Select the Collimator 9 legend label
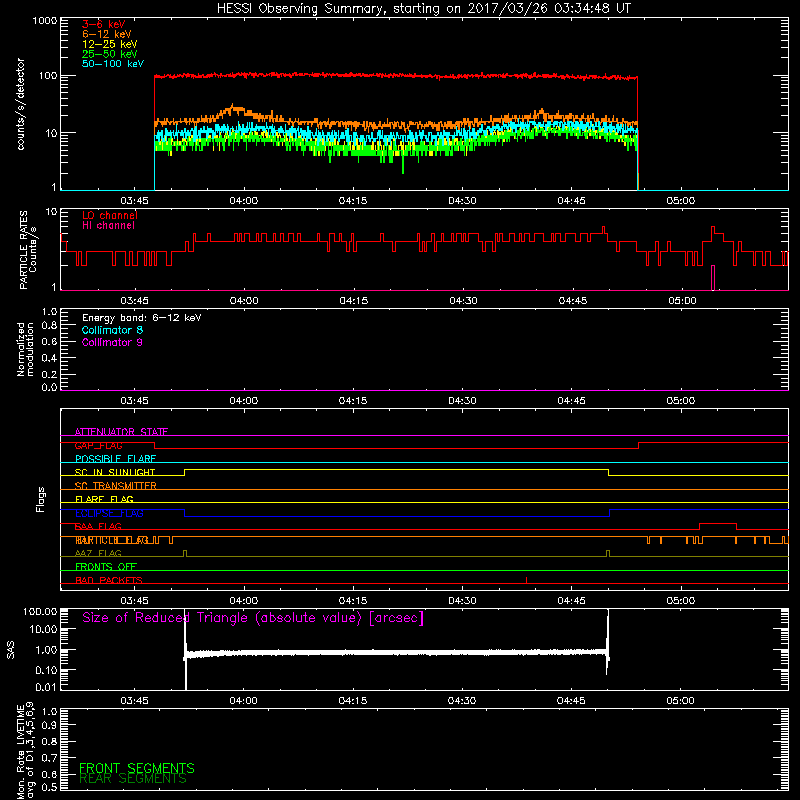The image size is (800, 800). (x=112, y=342)
